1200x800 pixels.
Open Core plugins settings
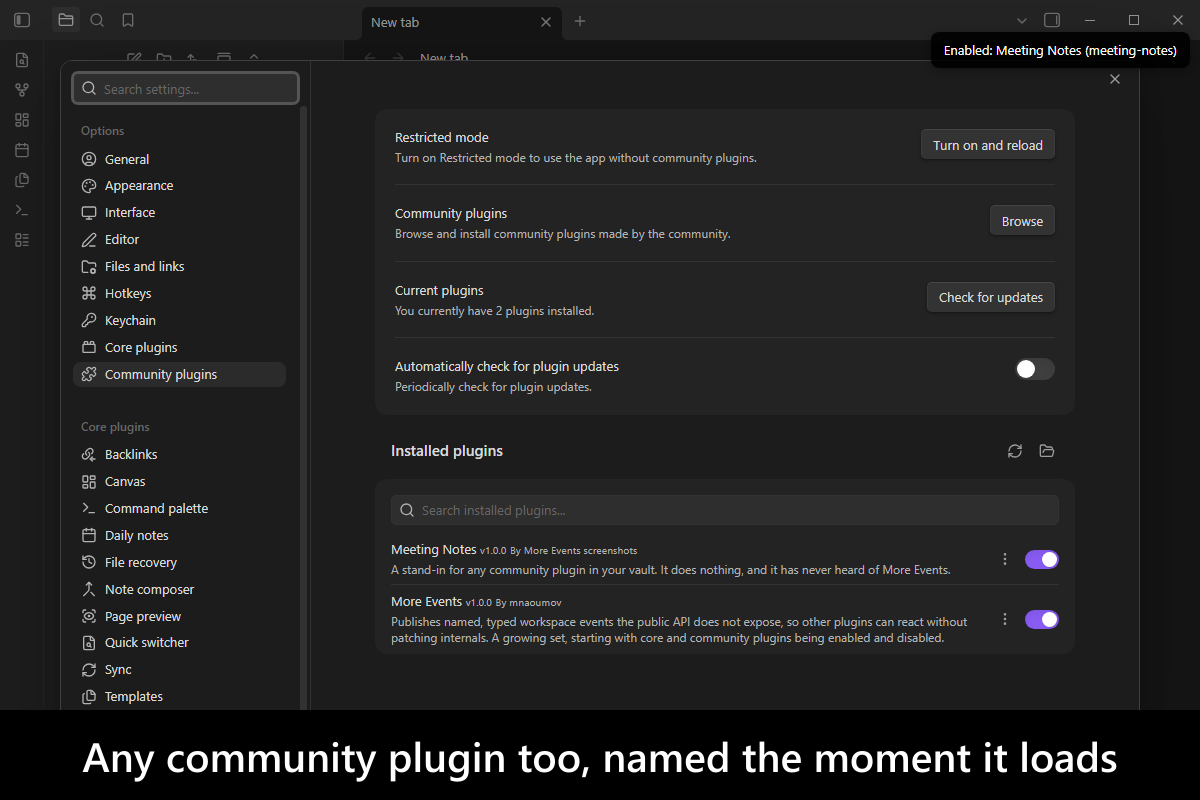[x=179, y=348]
